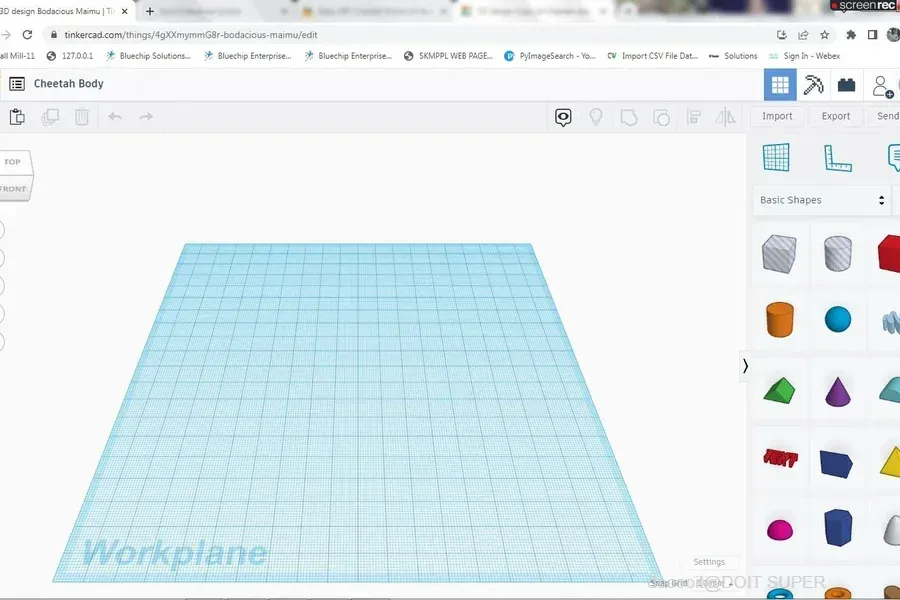Image resolution: width=900 pixels, height=600 pixels.
Task: Open a new browser tab with plus
Action: tap(150, 11)
